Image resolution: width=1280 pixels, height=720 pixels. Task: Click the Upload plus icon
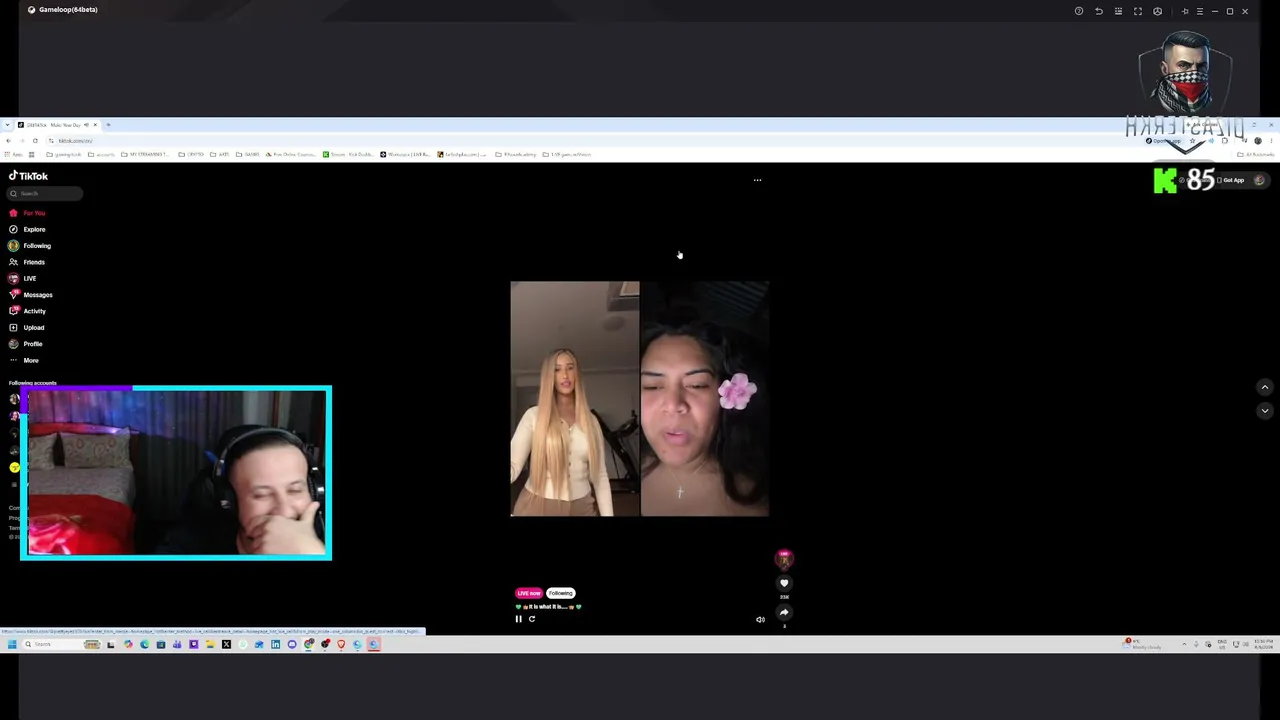coord(13,327)
